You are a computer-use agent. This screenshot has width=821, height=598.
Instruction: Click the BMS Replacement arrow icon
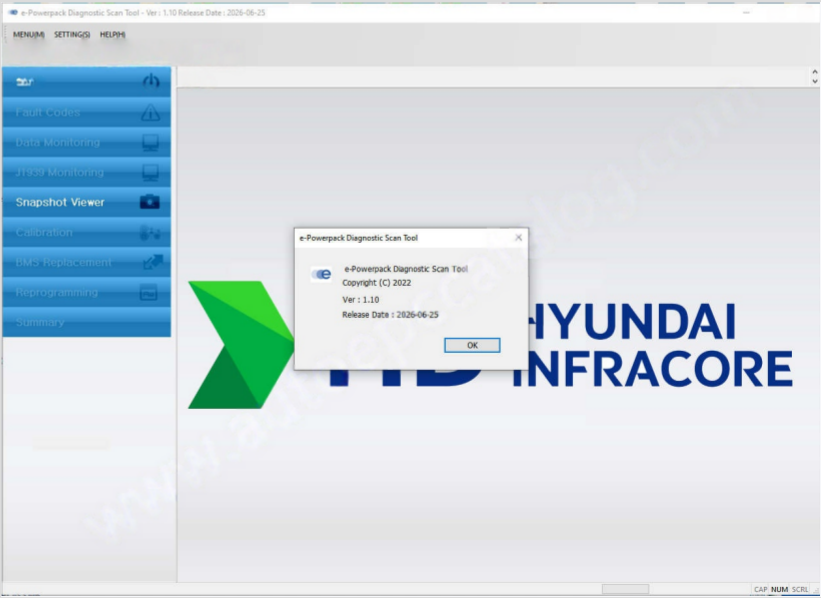pyautogui.click(x=149, y=263)
